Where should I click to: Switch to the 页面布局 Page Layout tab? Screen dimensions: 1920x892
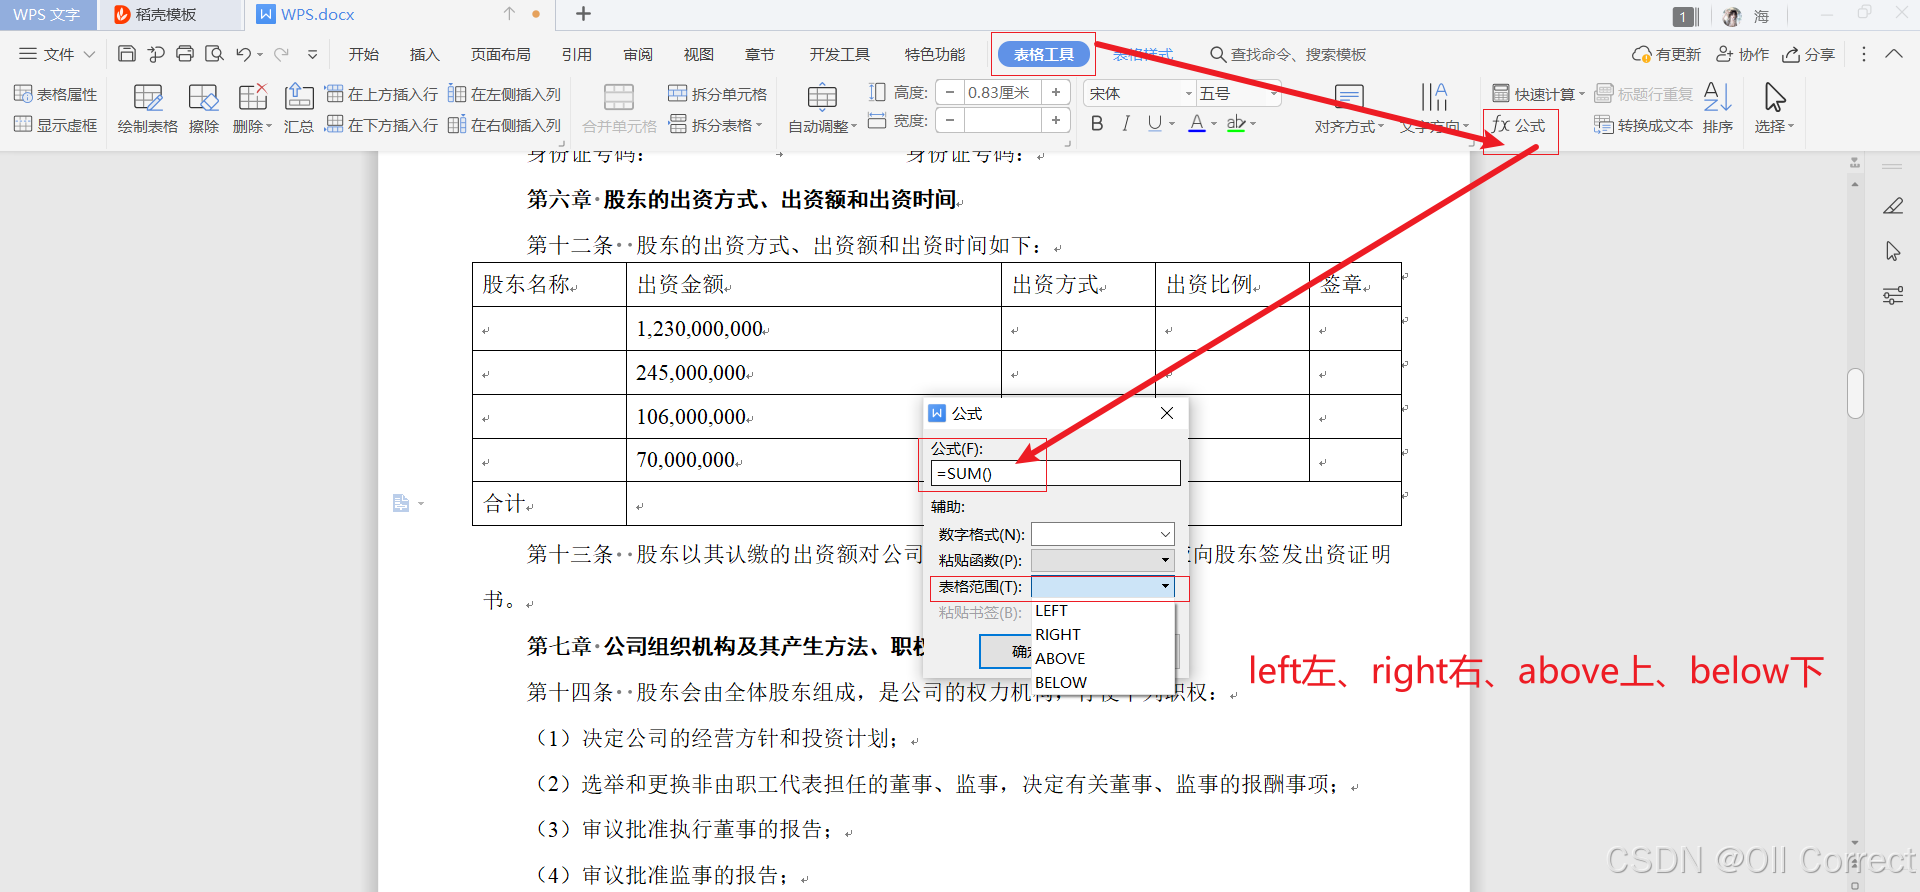[501, 54]
